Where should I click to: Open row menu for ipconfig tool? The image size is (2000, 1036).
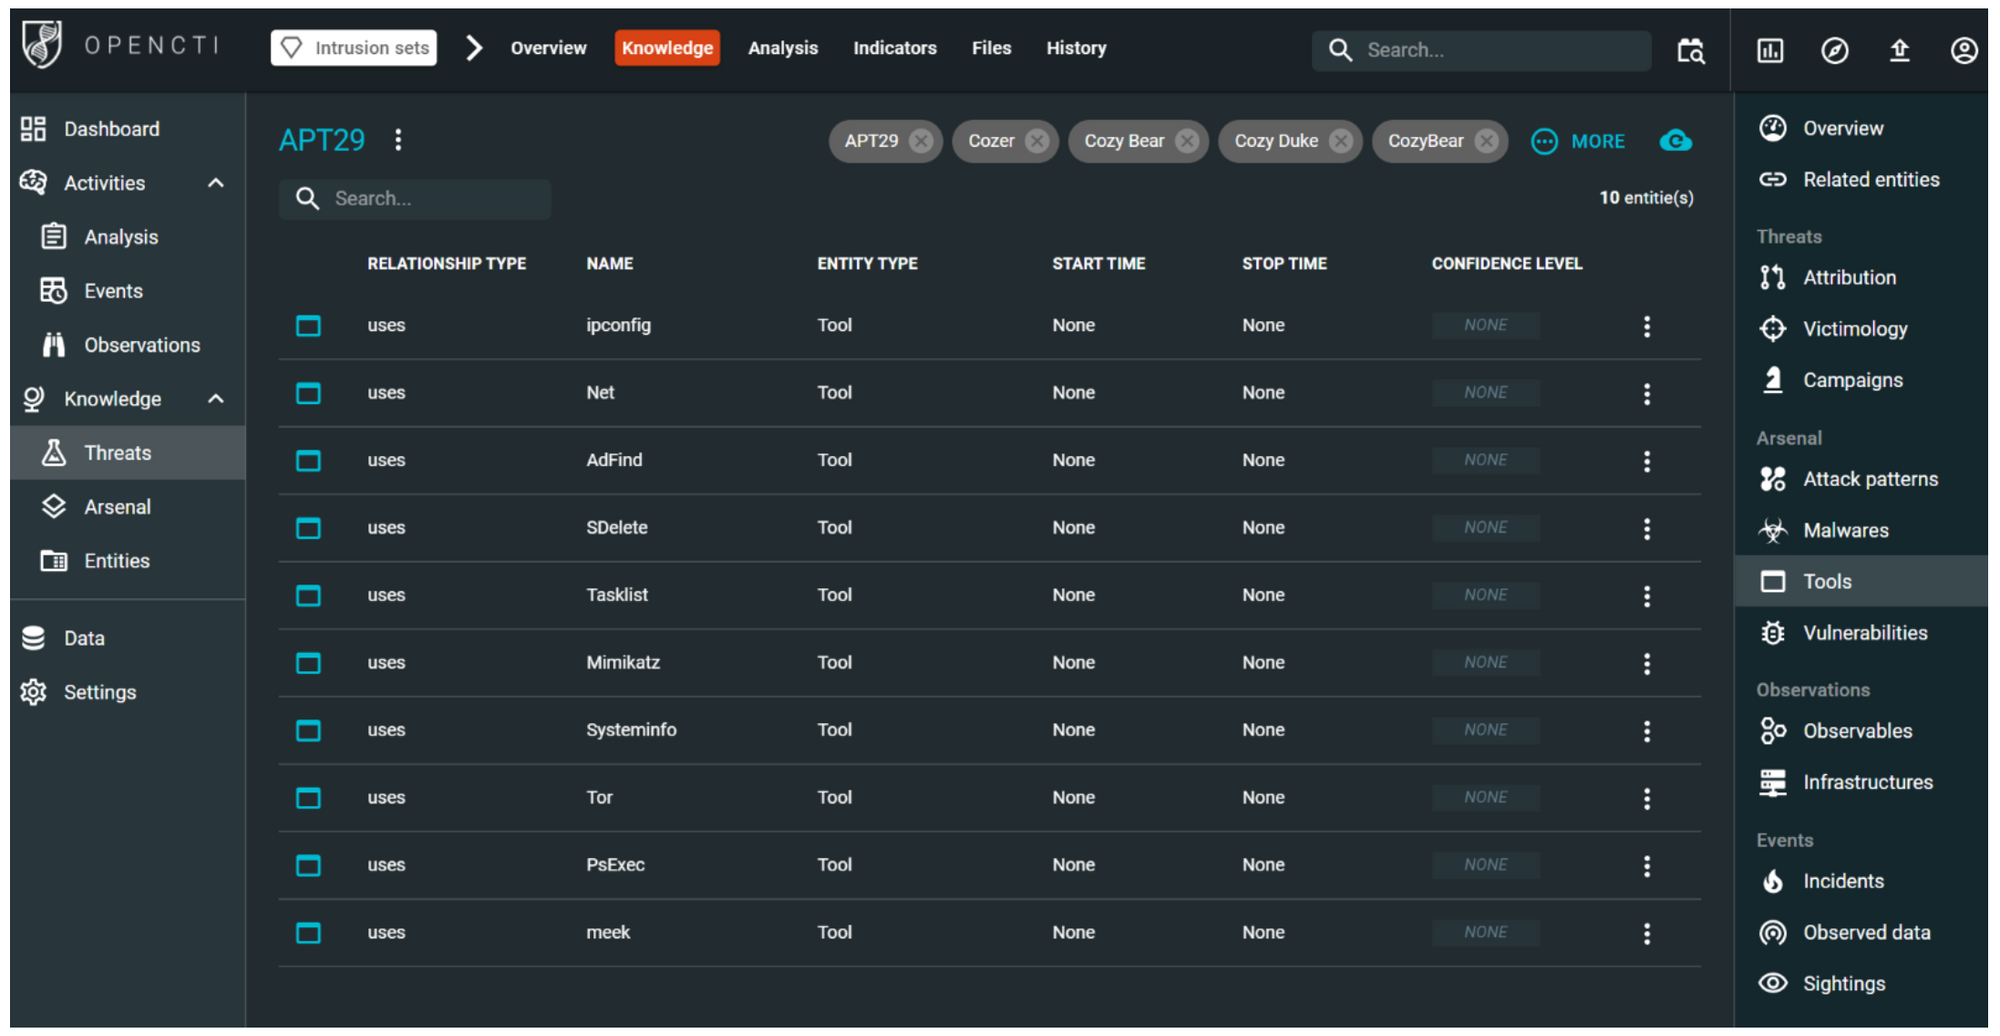1647,326
